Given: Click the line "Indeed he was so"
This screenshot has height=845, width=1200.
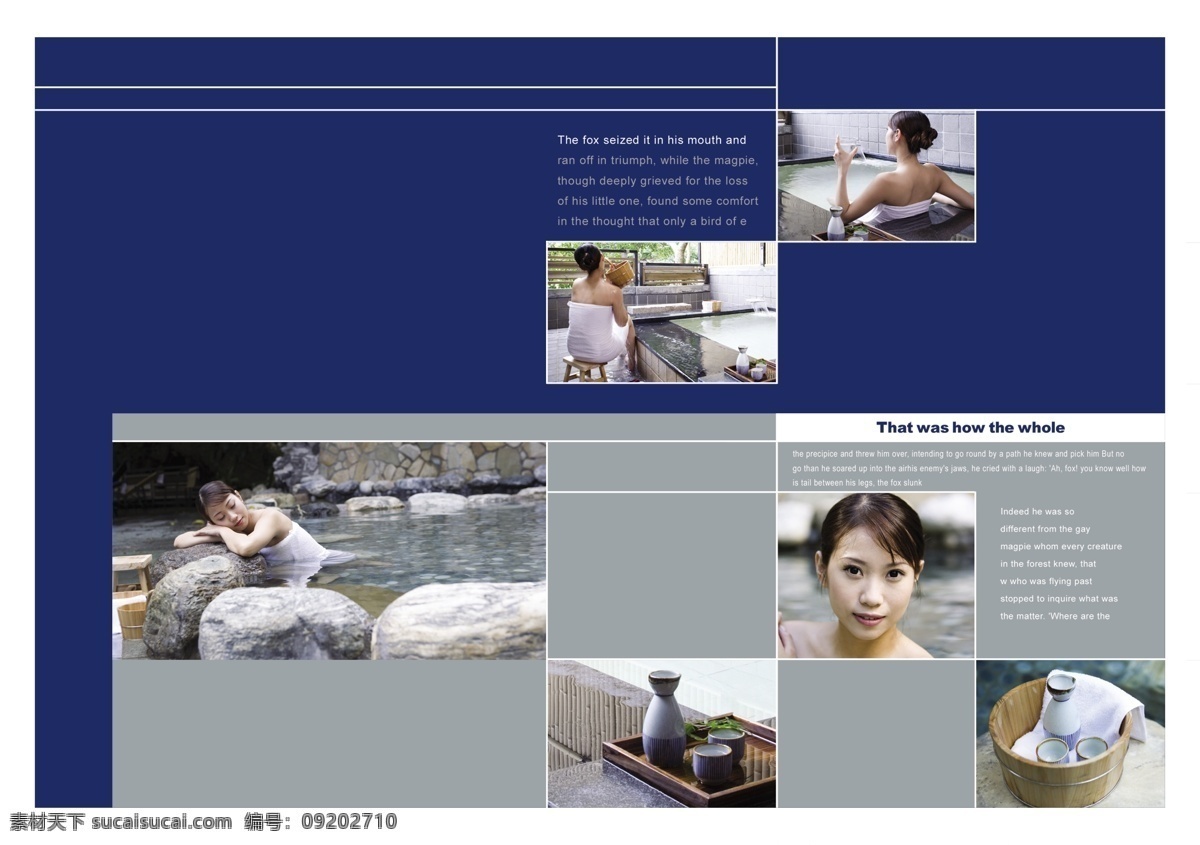Looking at the screenshot, I should point(1037,512).
